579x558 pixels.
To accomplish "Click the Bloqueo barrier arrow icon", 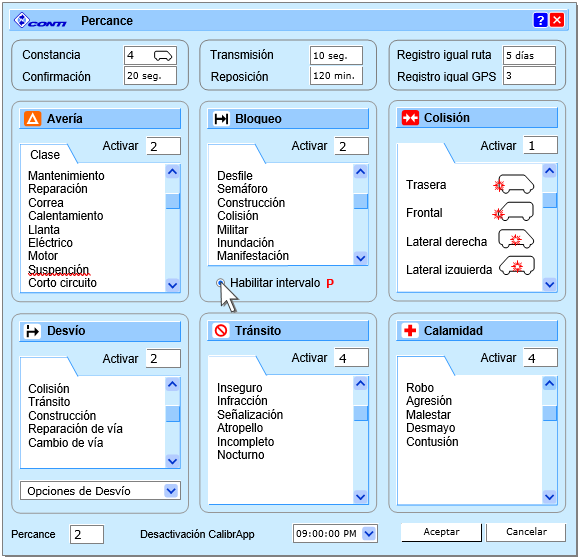I will point(221,119).
